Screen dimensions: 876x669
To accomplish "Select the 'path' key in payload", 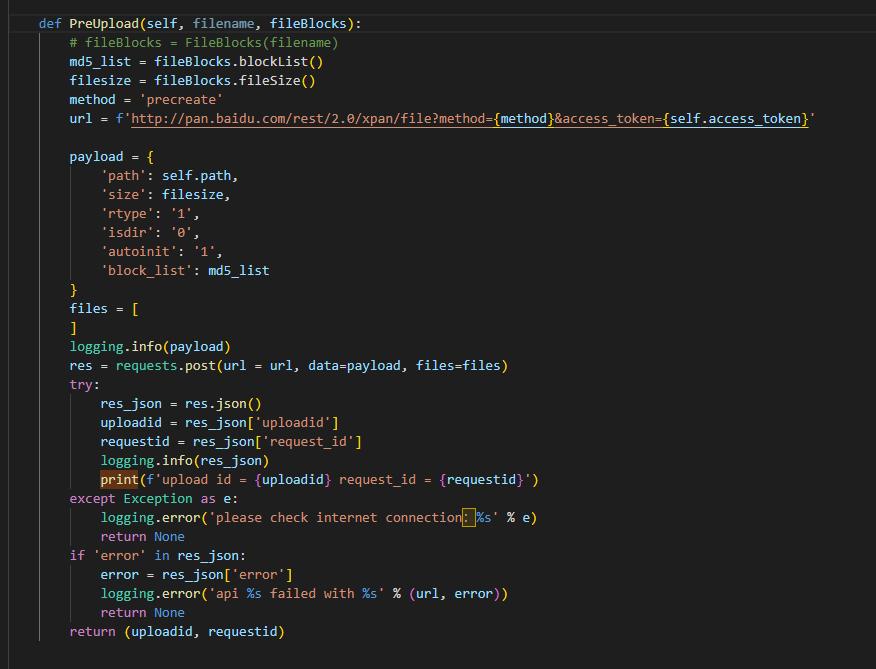I will click(123, 176).
